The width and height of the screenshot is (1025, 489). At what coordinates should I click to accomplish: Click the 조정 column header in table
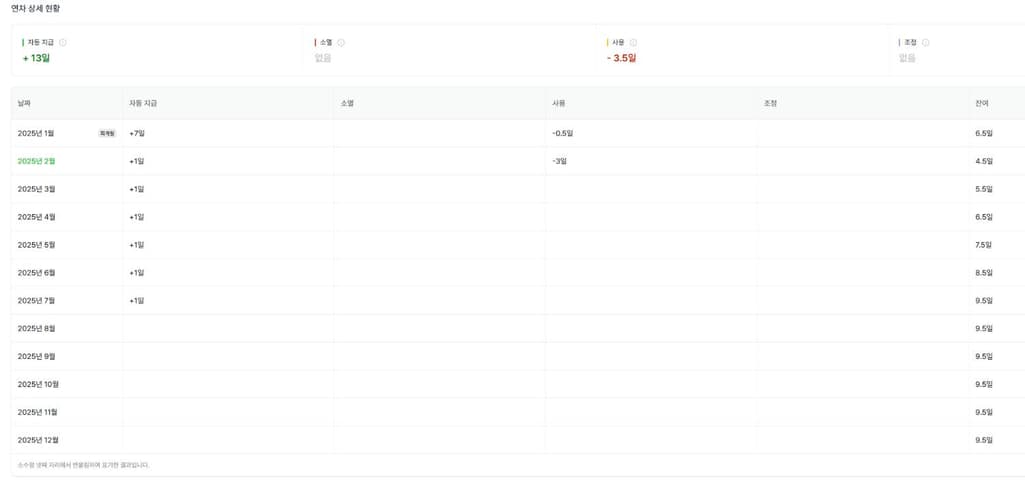[x=770, y=103]
